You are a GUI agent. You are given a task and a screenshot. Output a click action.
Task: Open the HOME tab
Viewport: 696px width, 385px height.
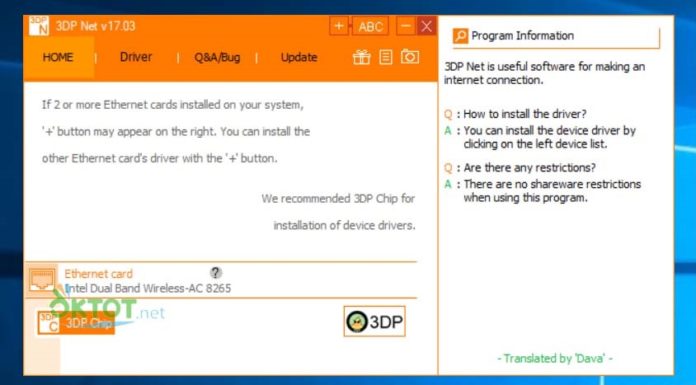tap(58, 57)
